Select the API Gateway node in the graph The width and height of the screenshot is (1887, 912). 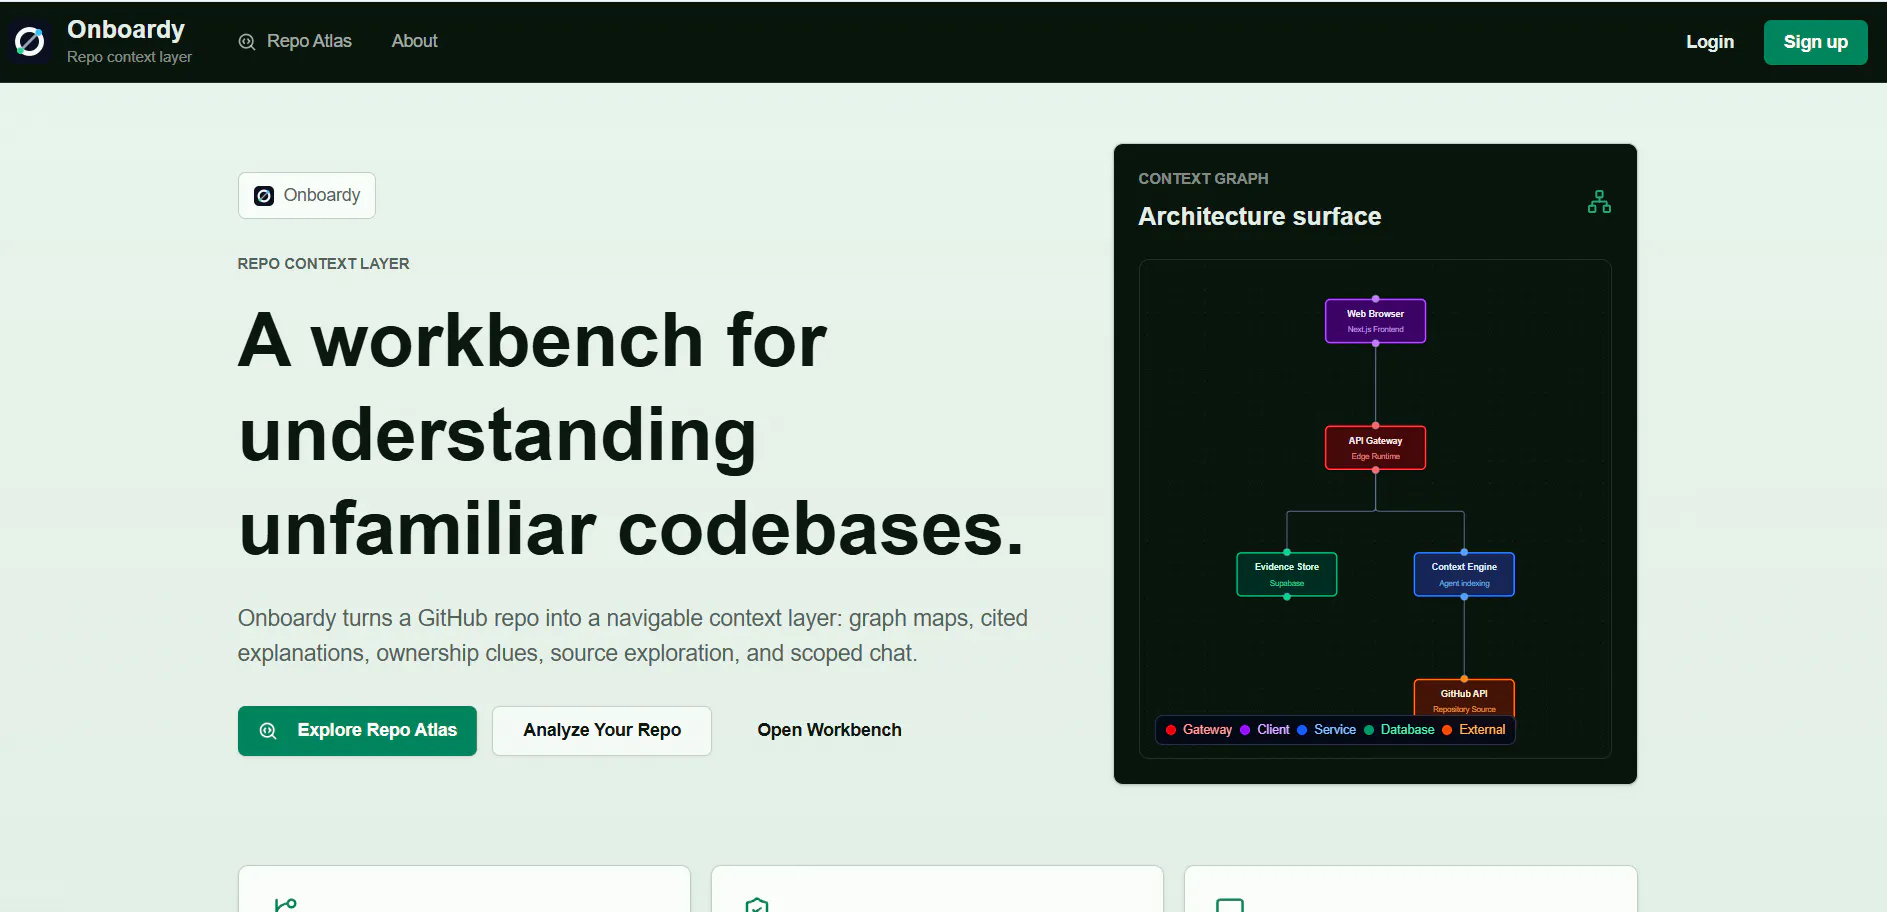tap(1375, 448)
